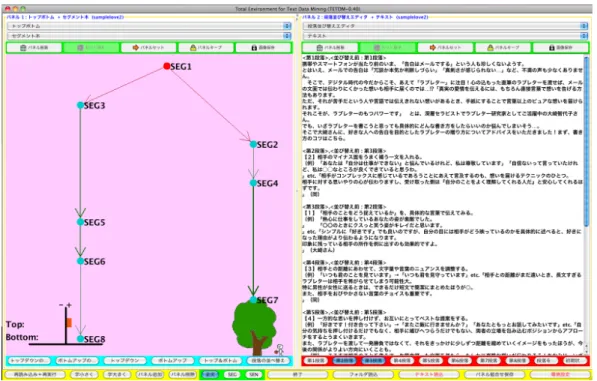597x381 pixels.
Task: Click the パネル追加 button
Action: pos(150,375)
